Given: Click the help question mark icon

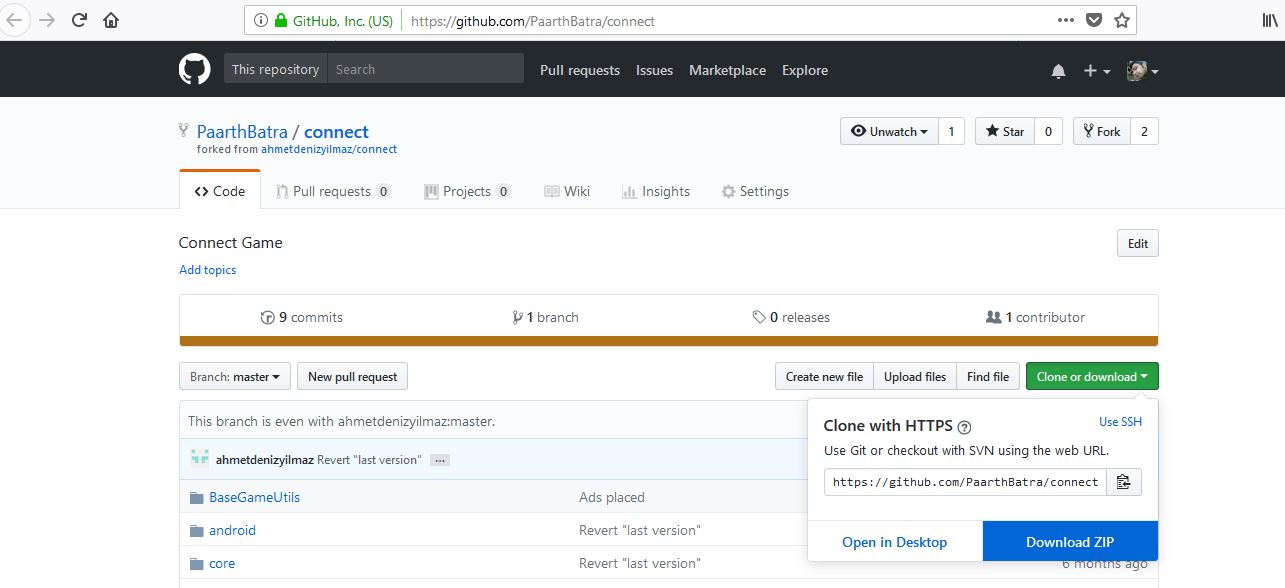Looking at the screenshot, I should [x=964, y=426].
